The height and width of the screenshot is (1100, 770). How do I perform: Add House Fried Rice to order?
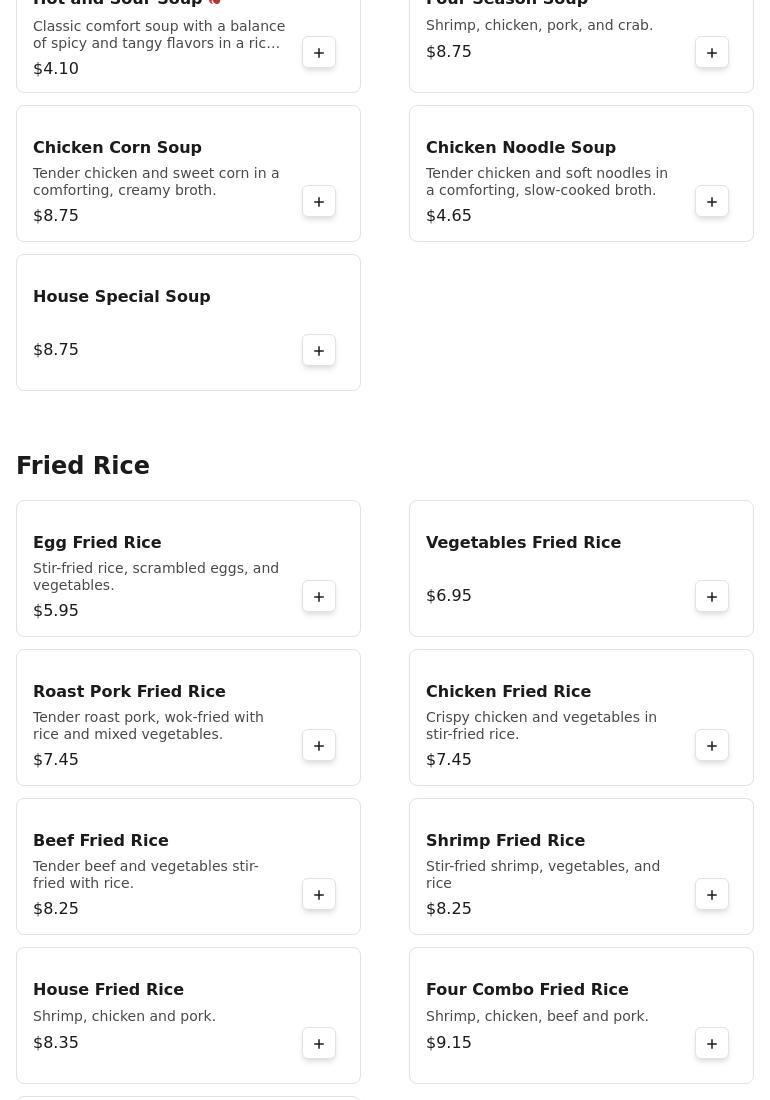[318, 1043]
